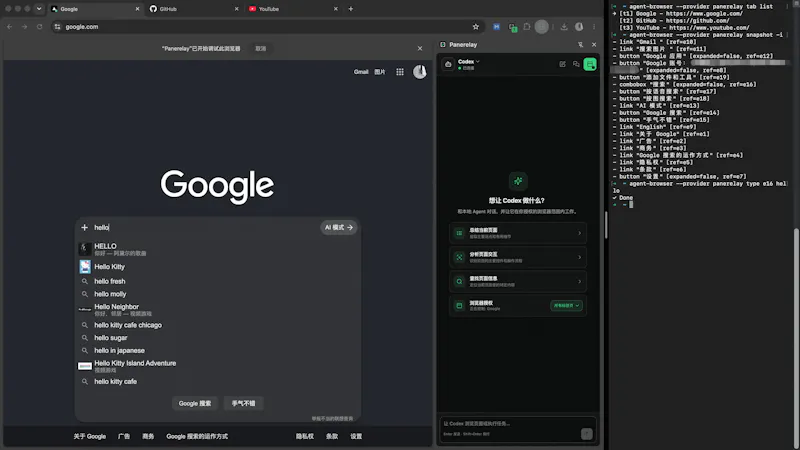Click the Codex robot agent icon
Viewport: 800px width, 450px height.
(x=448, y=64)
